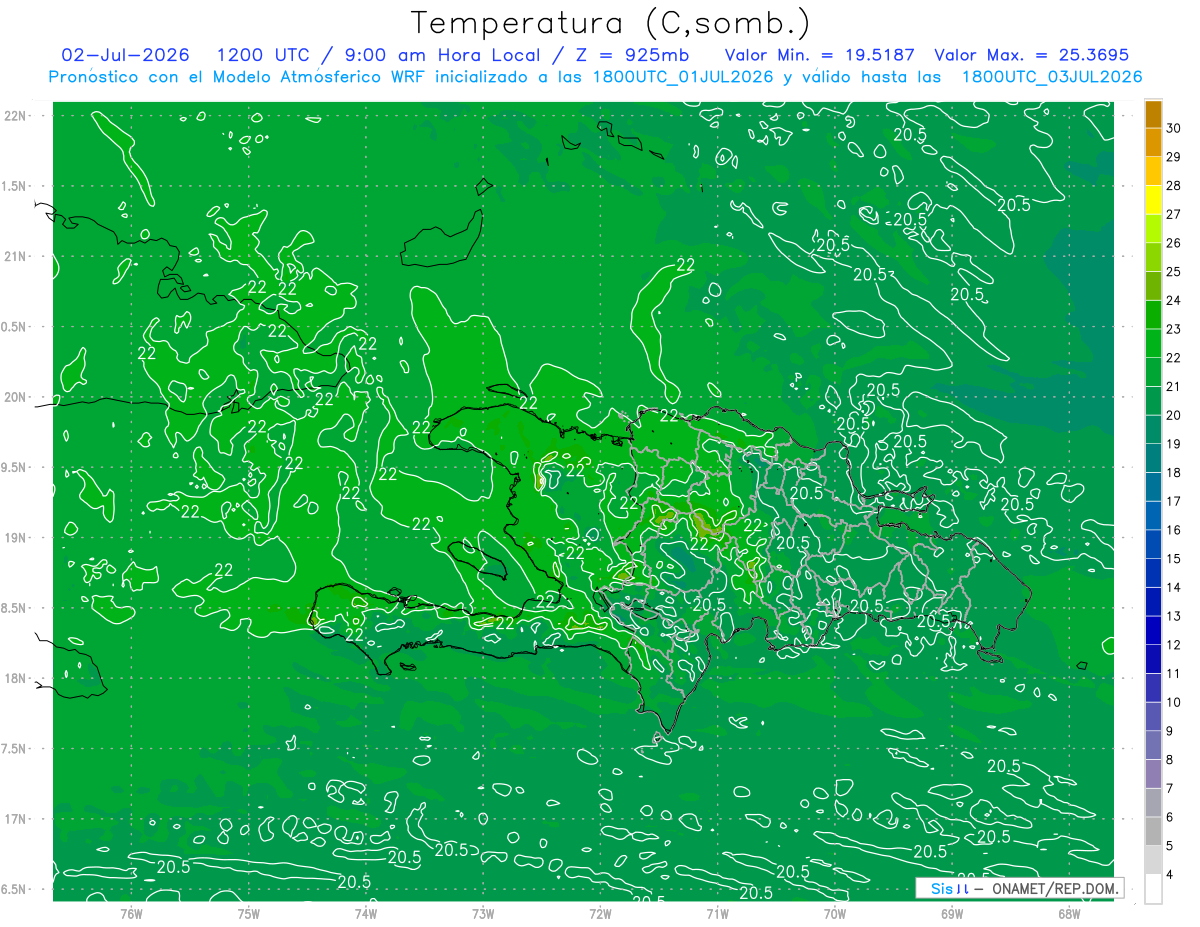Click the color scale value 30
This screenshot has width=1200, height=927.
tap(1174, 128)
